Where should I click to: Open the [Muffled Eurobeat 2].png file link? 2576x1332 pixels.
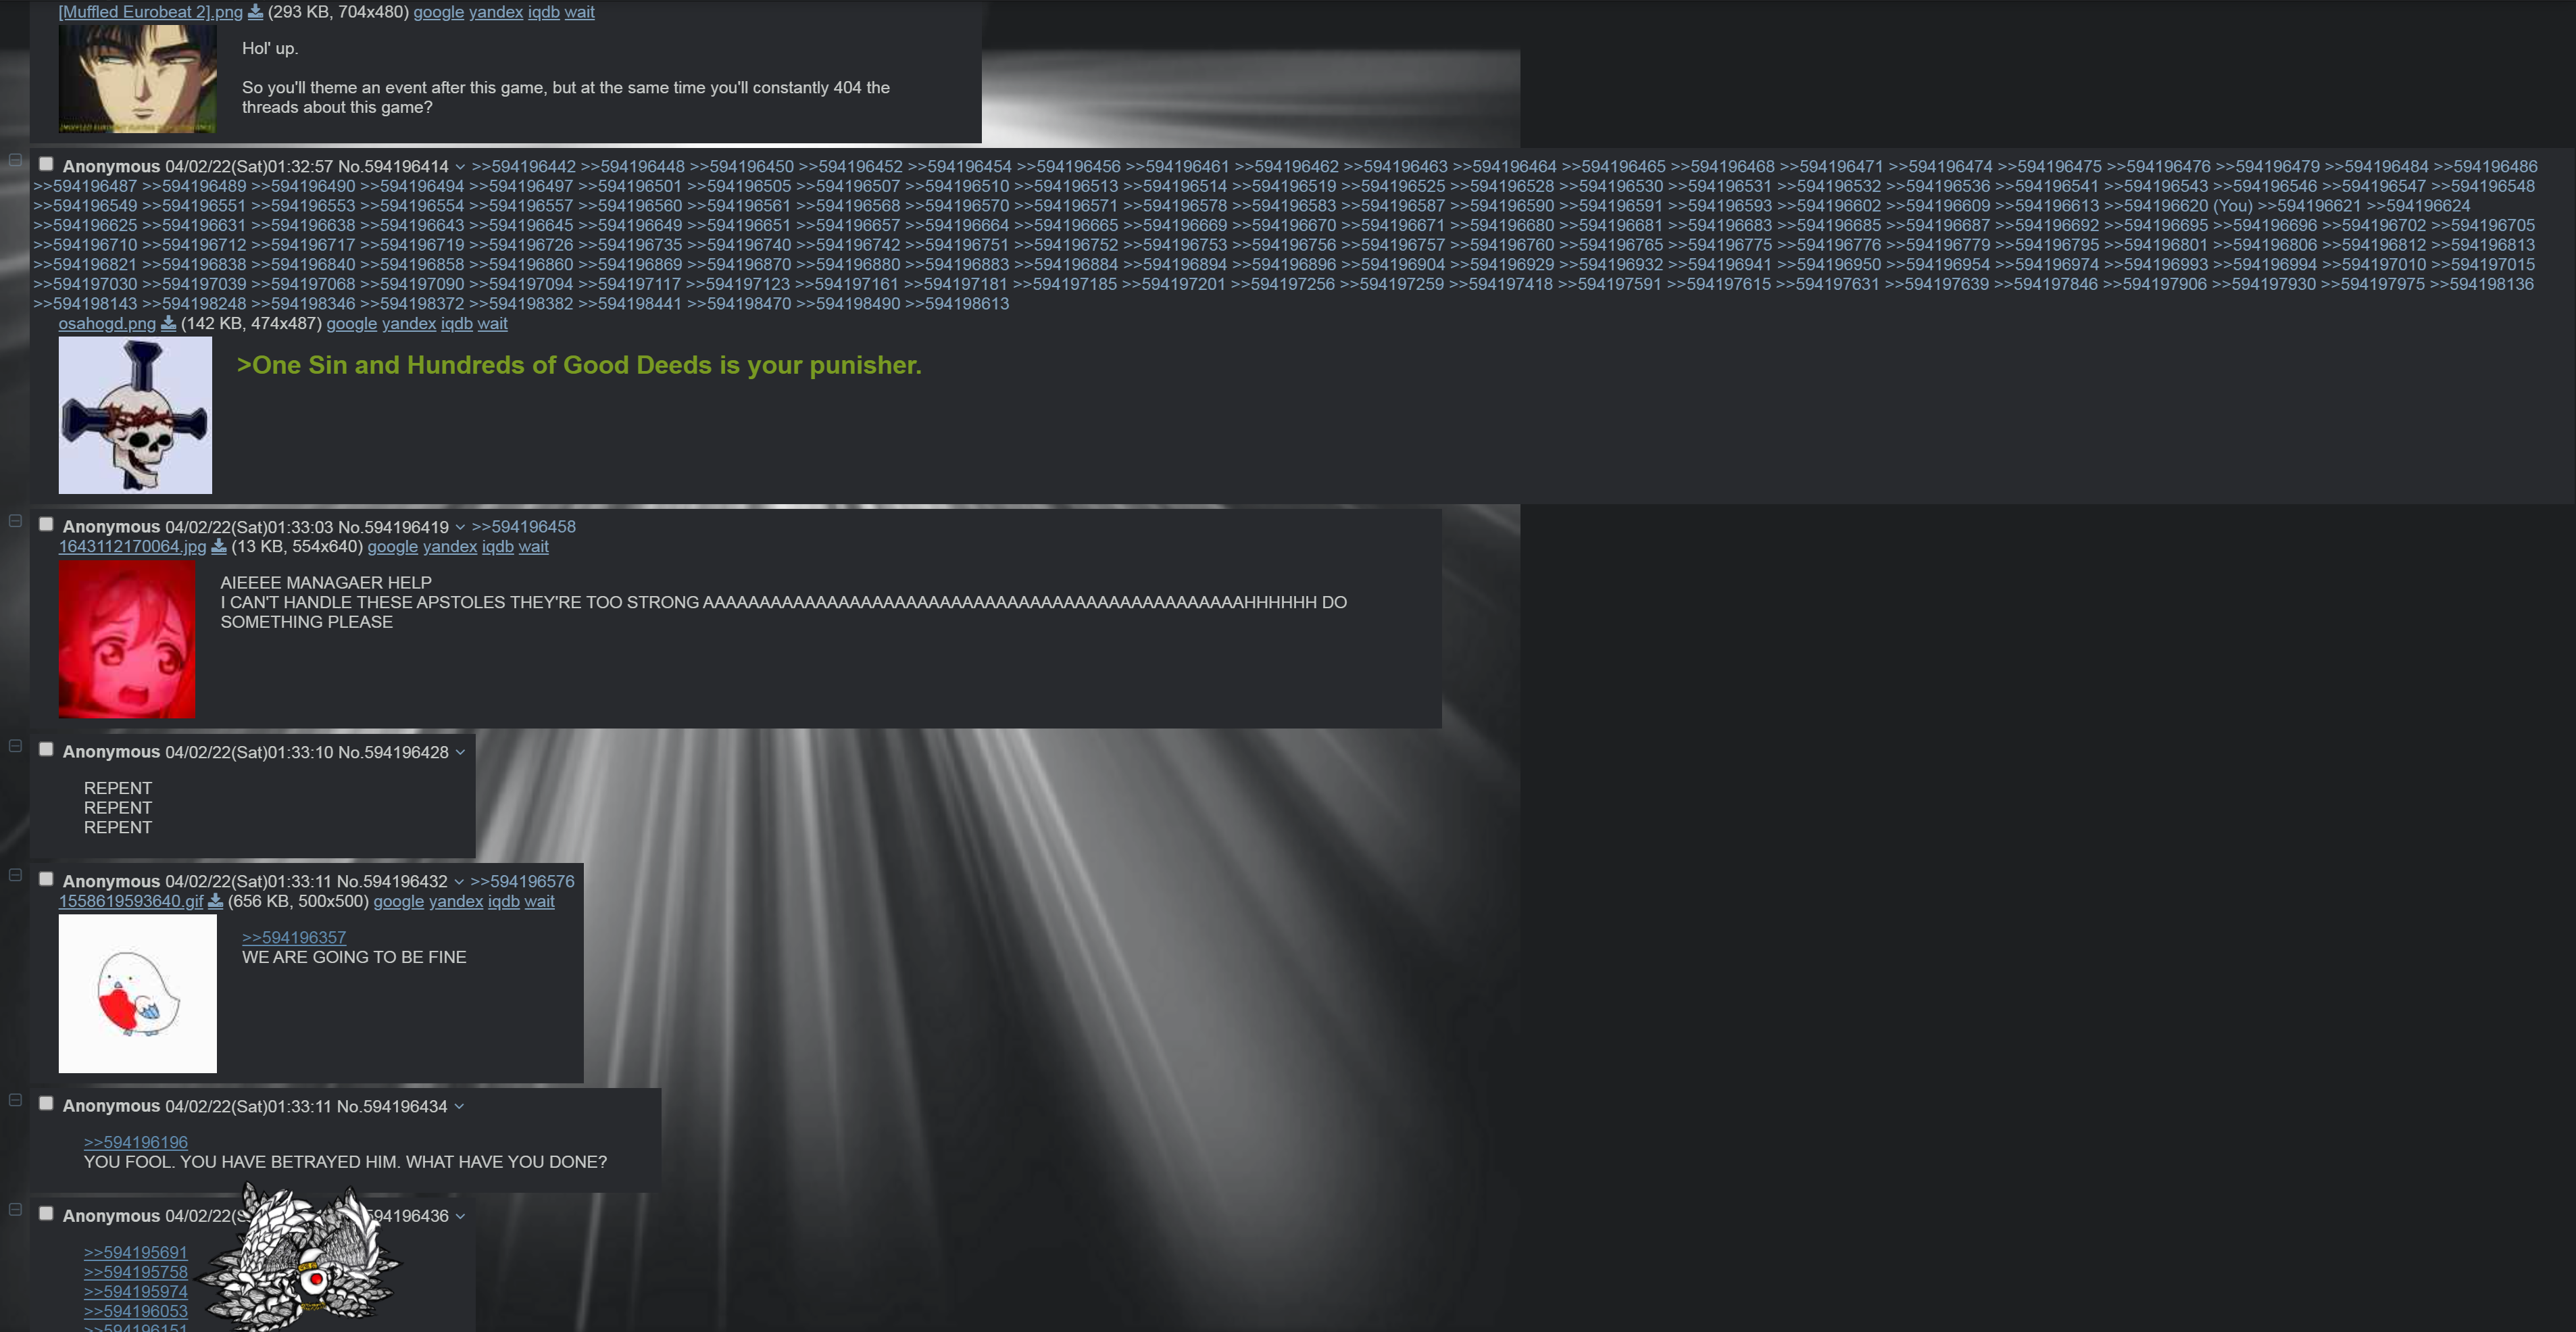pyautogui.click(x=151, y=12)
